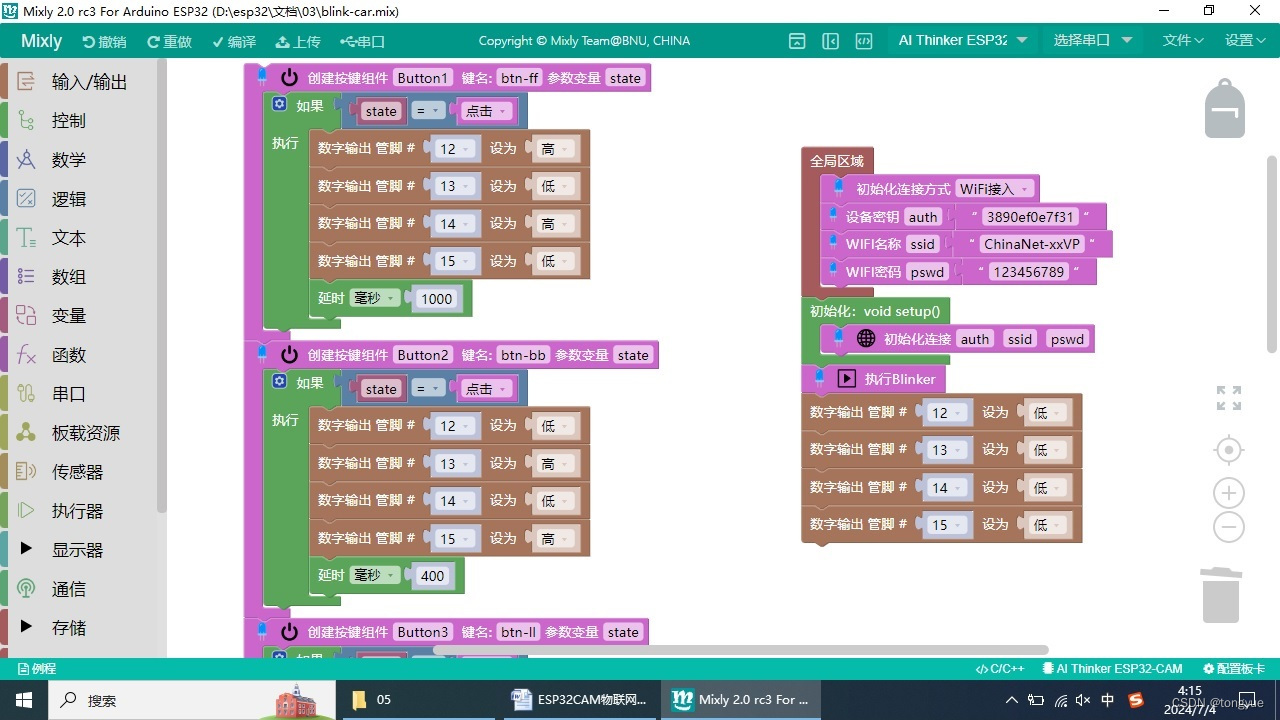
Task: Open the gear mutator on Button1's 如果 block
Action: (x=279, y=104)
